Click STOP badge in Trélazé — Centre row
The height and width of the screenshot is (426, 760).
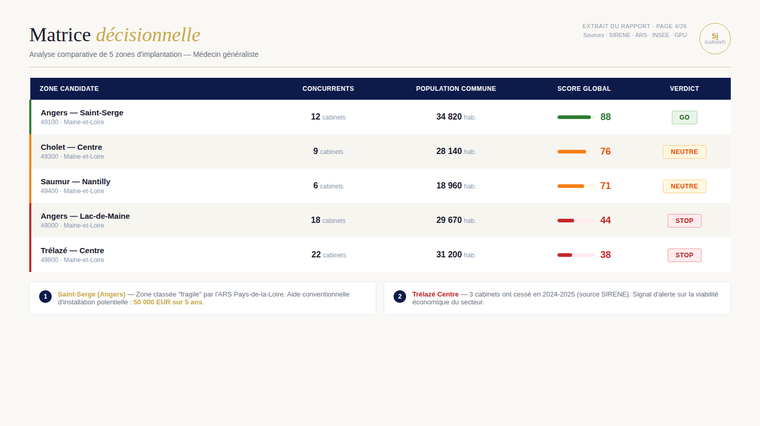click(x=684, y=255)
